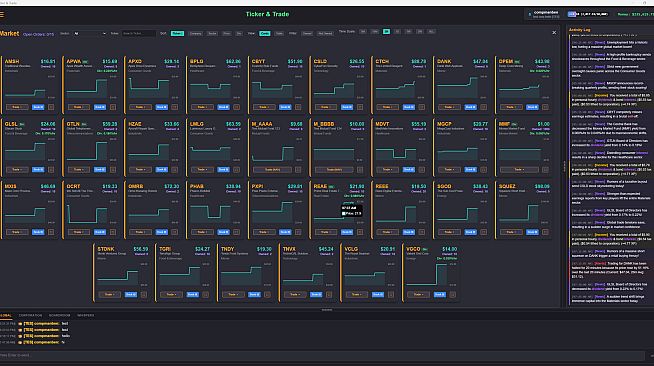This screenshot has height=366, width=654.
Task: Click the blue button on GTLN card
Action: [x=100, y=170]
